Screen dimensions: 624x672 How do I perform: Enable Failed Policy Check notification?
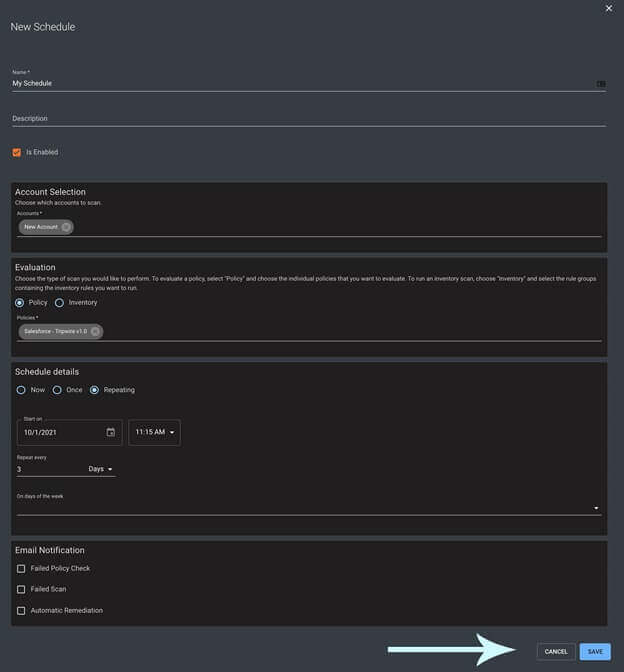[21, 568]
